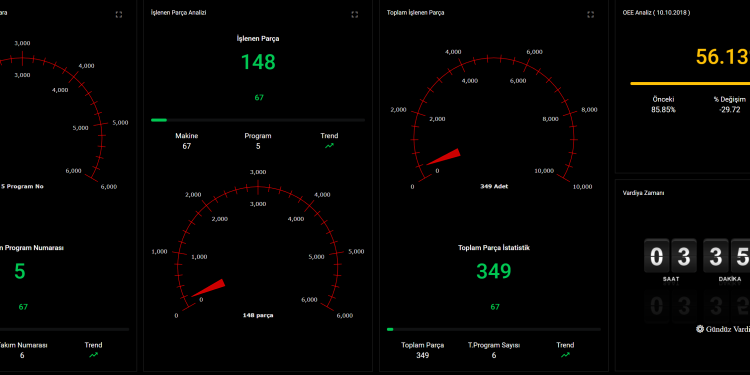Click the large green 5 program number
This screenshot has height=375, width=750.
[x=20, y=271]
